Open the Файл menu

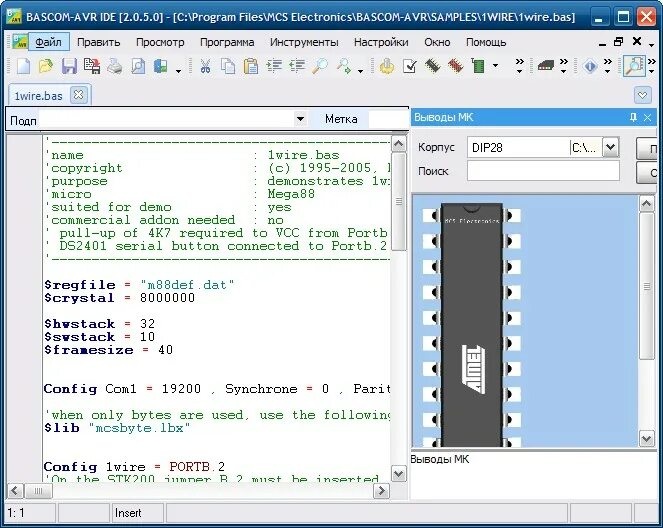tap(48, 42)
